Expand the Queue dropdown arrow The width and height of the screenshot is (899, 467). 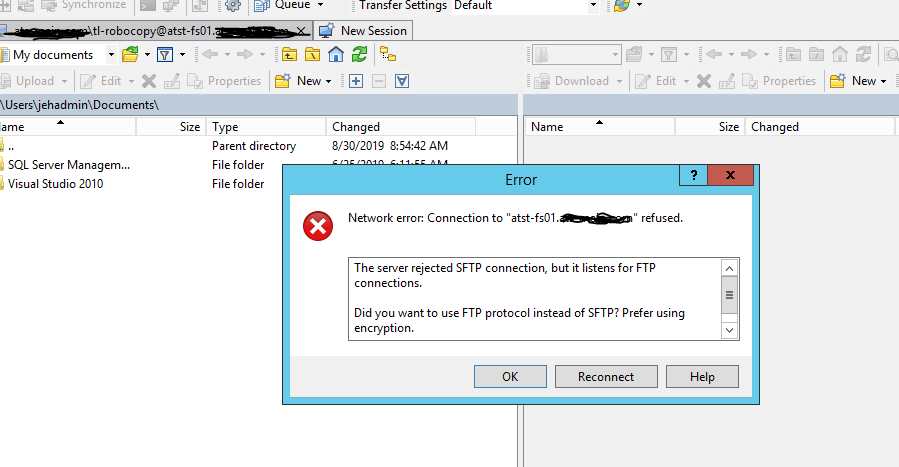click(320, 5)
